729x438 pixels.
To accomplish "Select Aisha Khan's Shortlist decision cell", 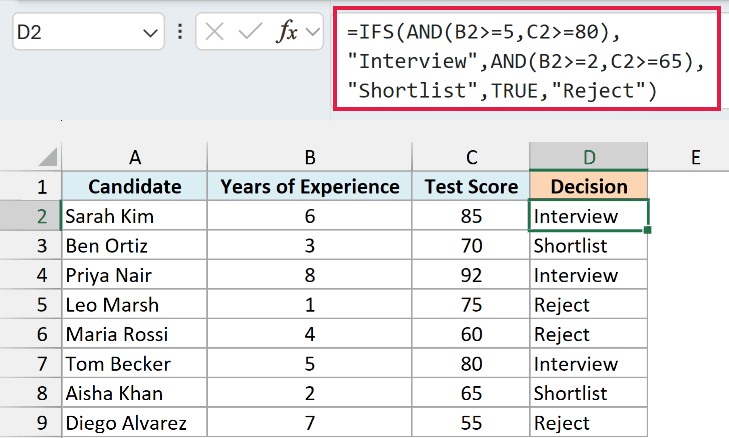I will click(589, 393).
